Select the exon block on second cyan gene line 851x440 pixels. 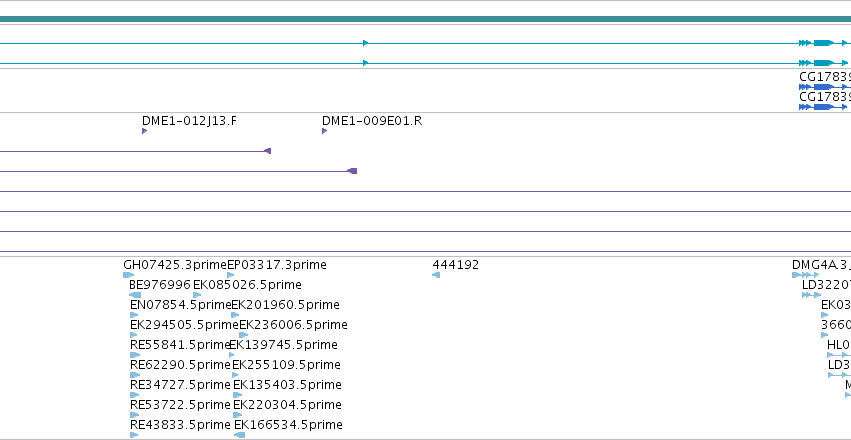coord(823,63)
